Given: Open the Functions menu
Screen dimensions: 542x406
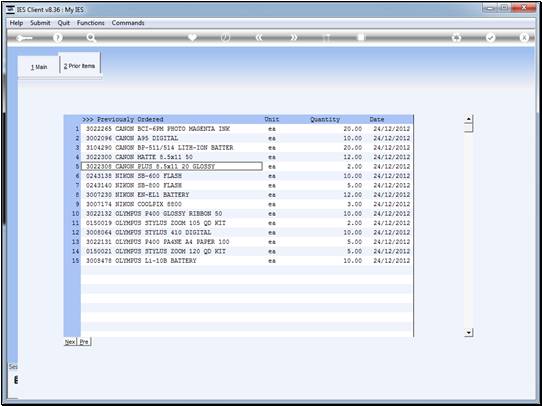Looking at the screenshot, I should 91,23.
